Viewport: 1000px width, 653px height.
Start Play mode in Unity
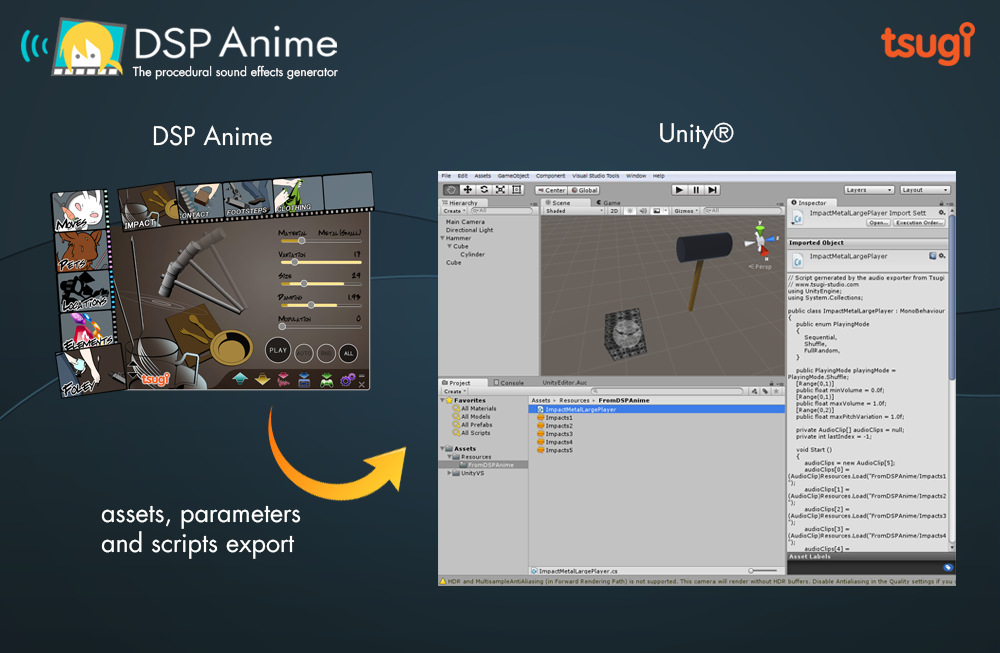coord(679,190)
